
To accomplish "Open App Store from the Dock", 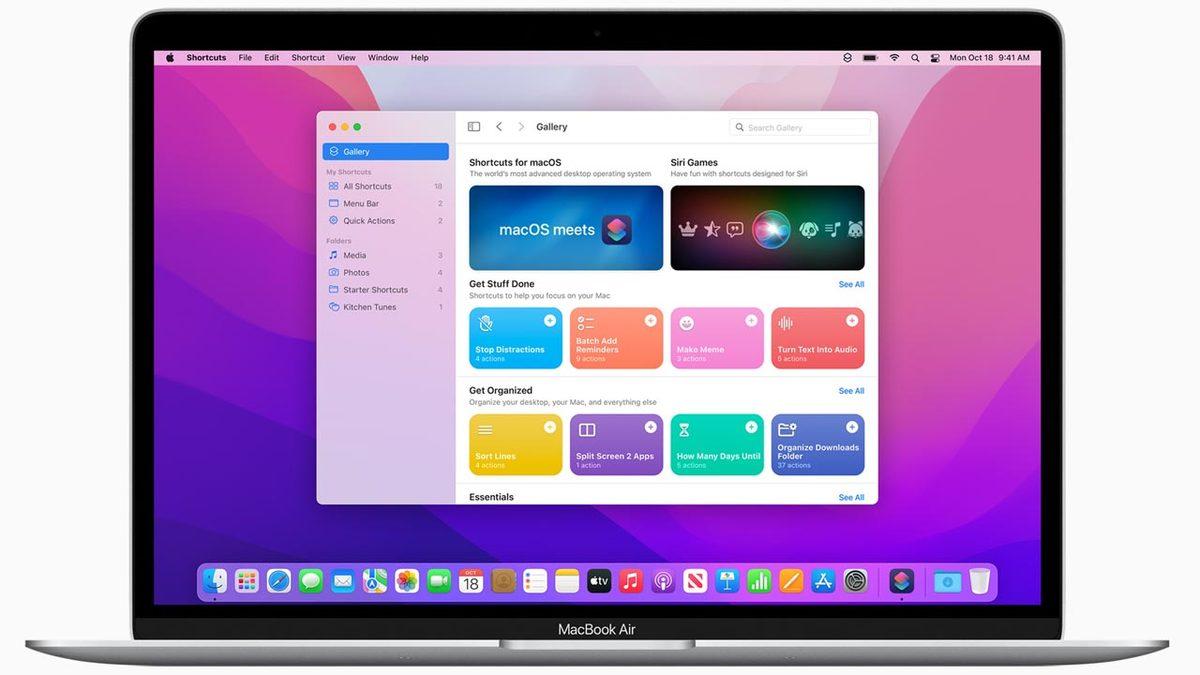I will [823, 580].
